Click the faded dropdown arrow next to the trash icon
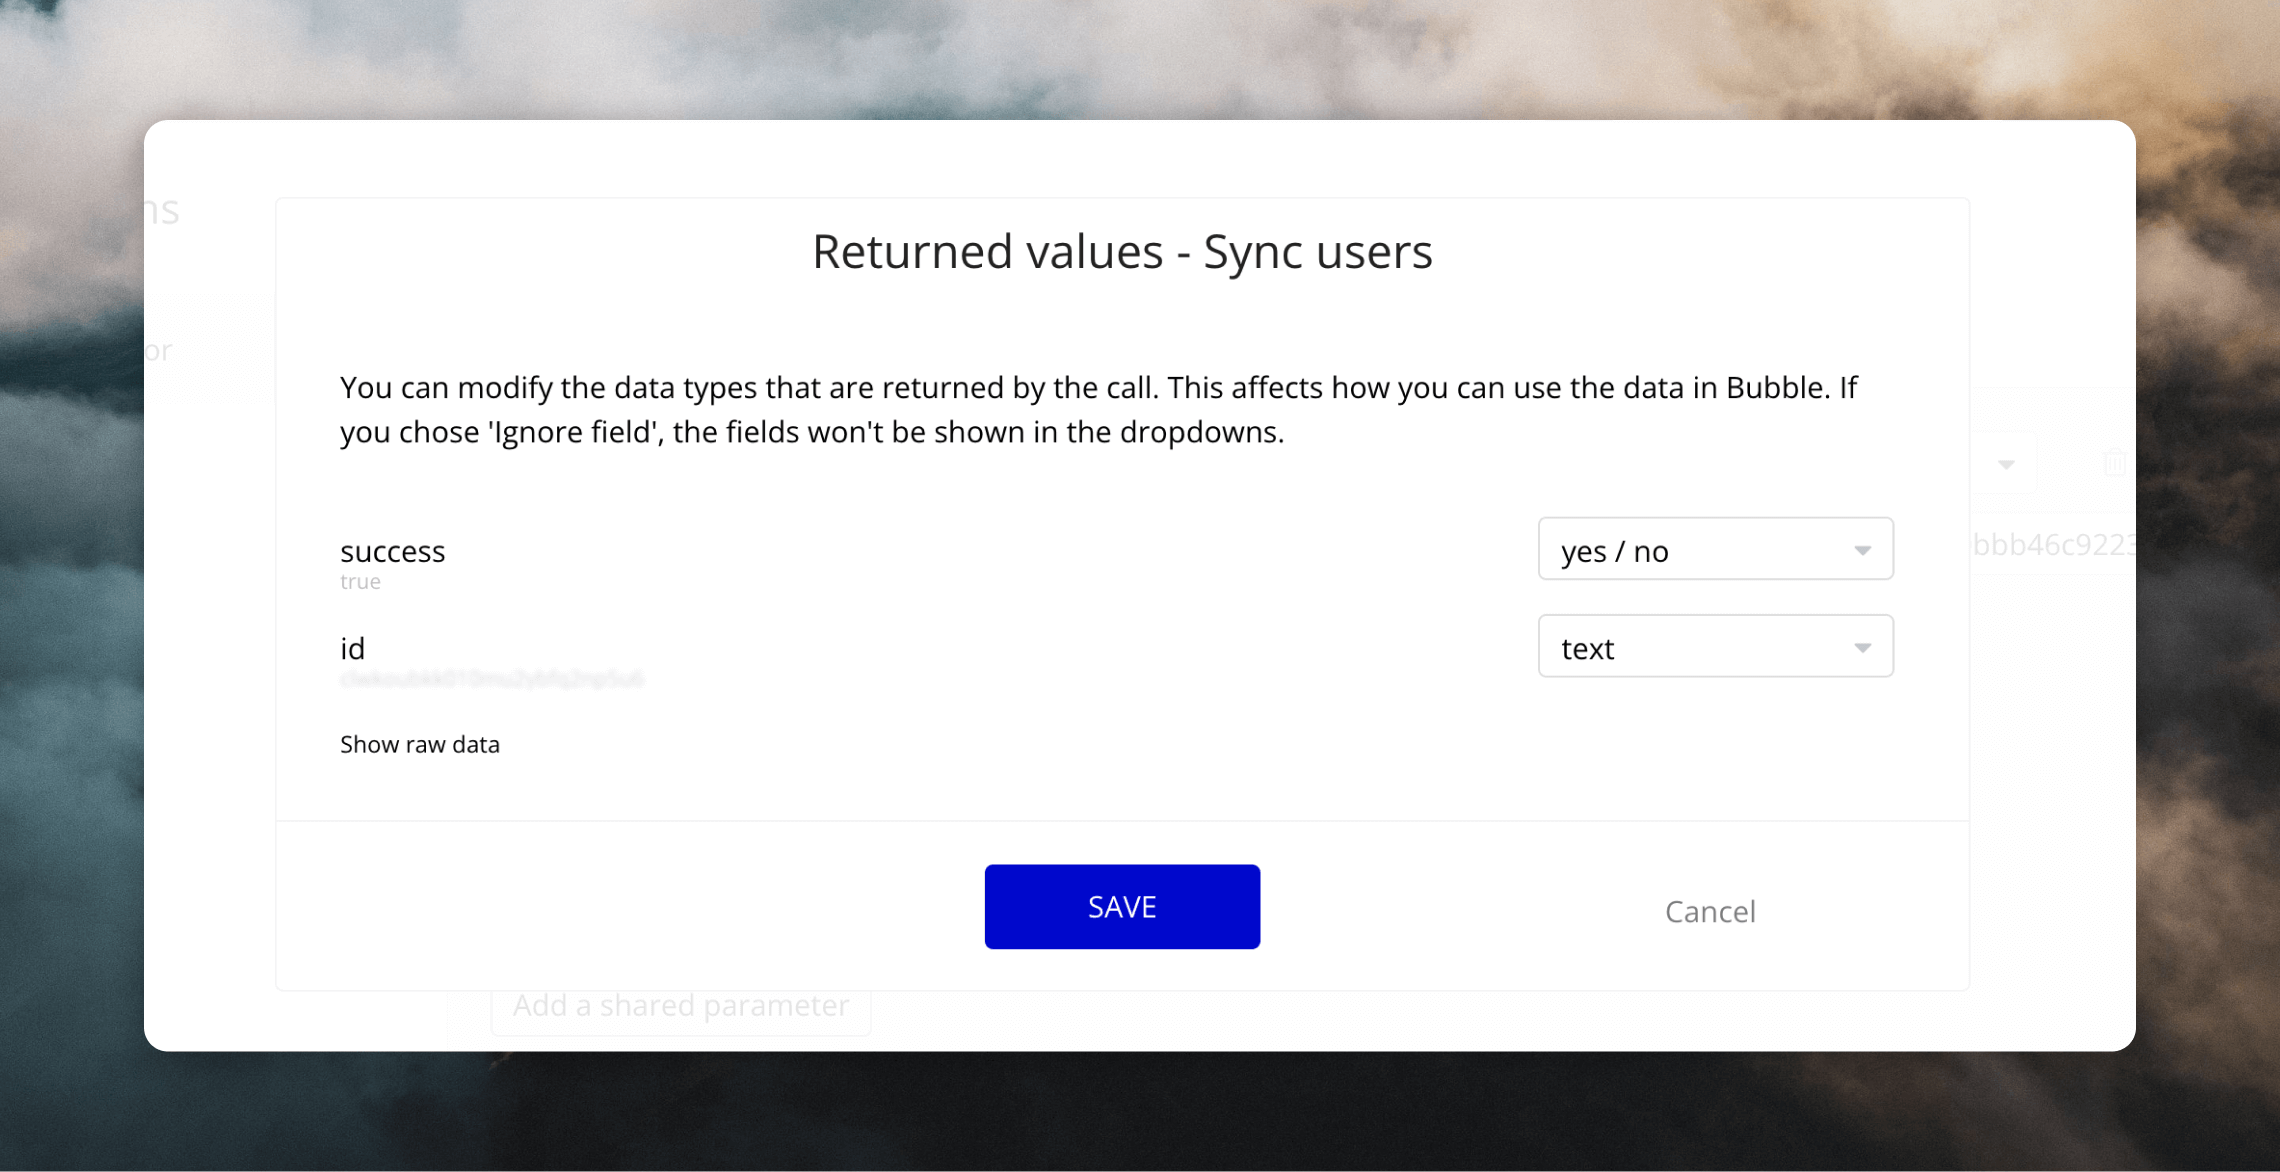This screenshot has width=2280, height=1172. (2006, 464)
